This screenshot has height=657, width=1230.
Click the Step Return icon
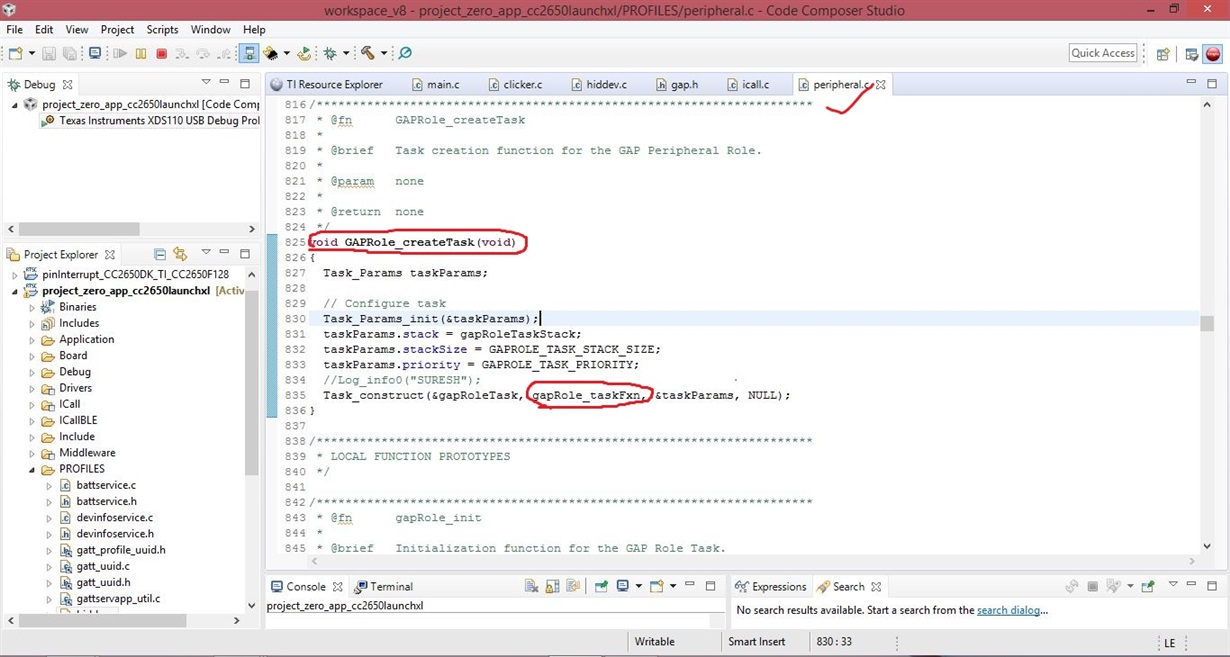click(224, 53)
